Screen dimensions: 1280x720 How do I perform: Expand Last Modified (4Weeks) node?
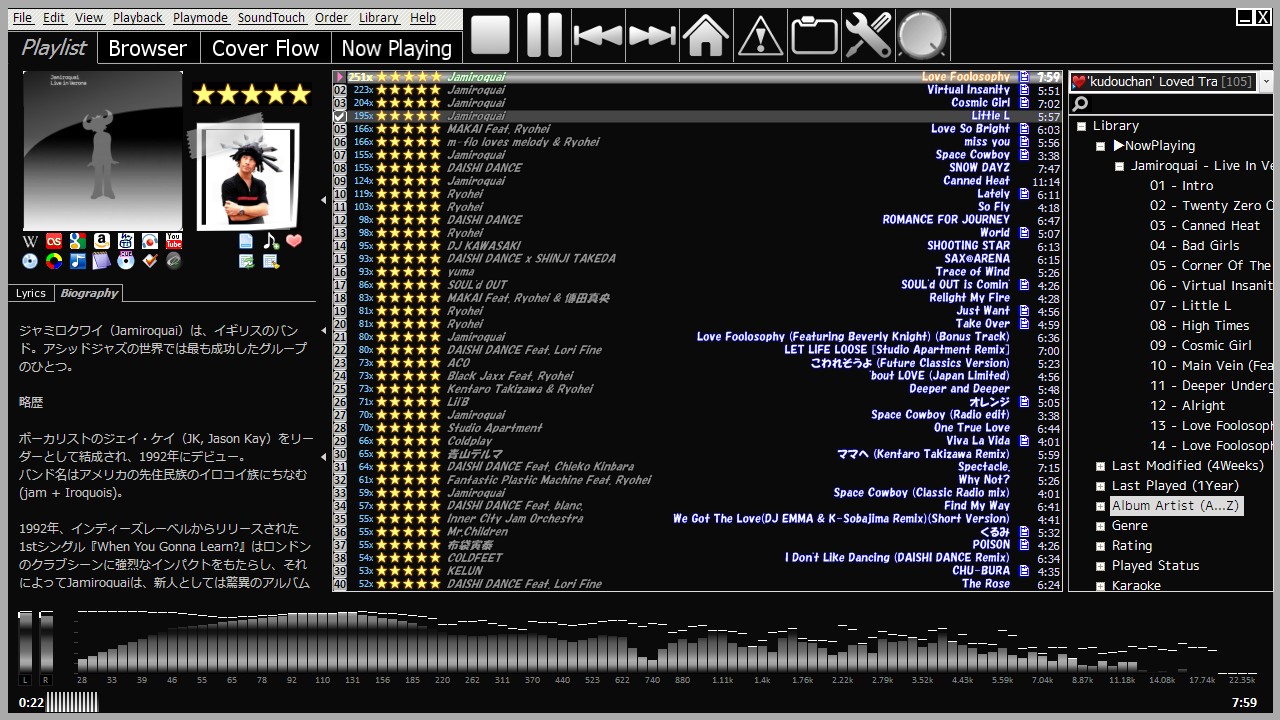click(x=1100, y=466)
